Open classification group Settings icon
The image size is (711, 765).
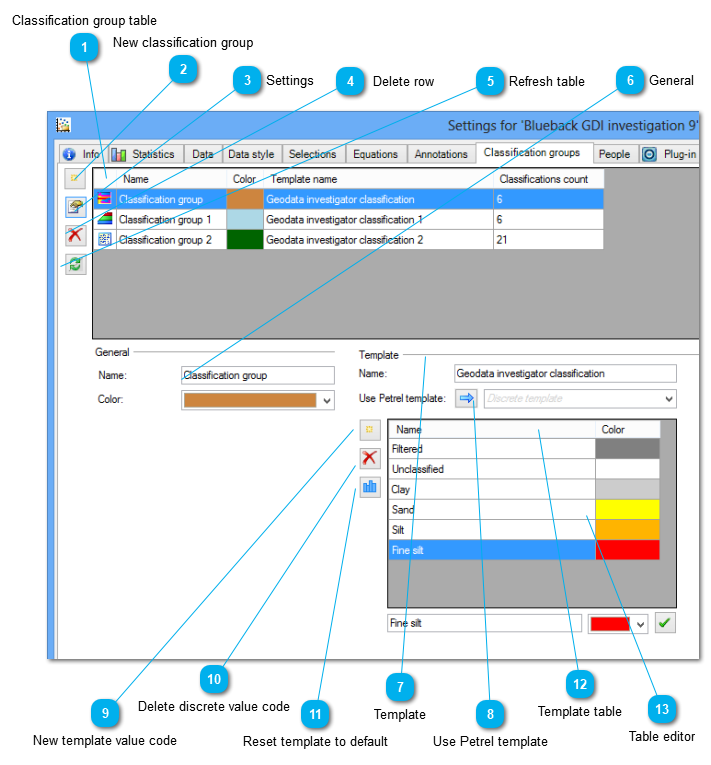pyautogui.click(x=75, y=207)
